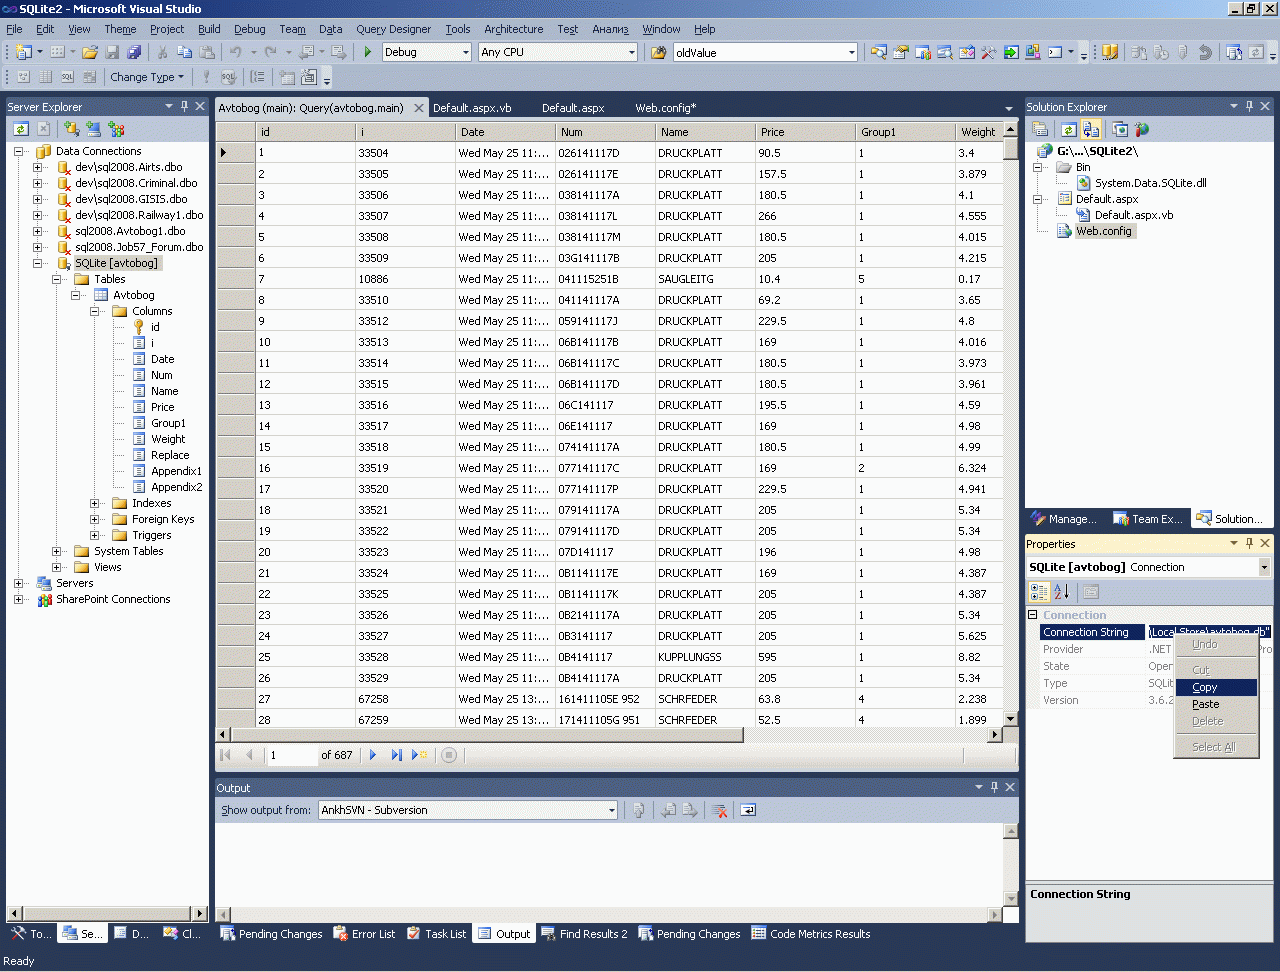Open the Change Type dropdown

coord(147,77)
